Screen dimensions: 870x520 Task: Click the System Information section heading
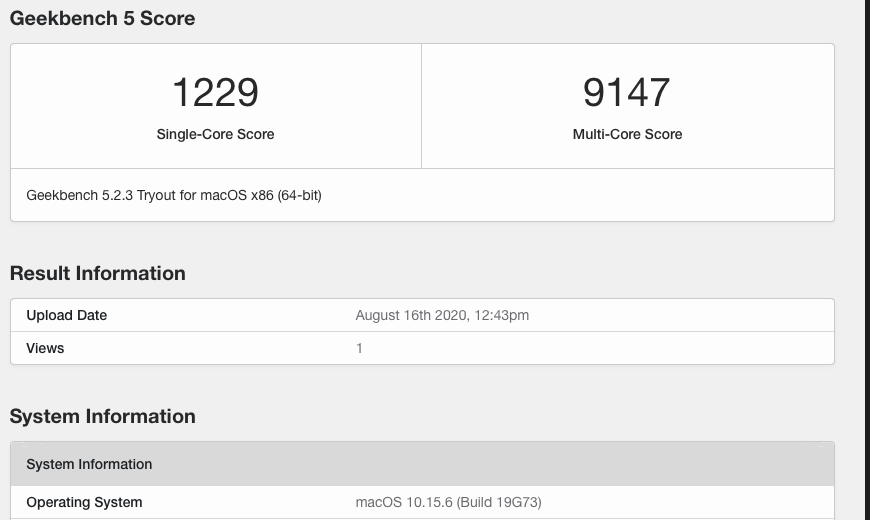click(x=102, y=416)
